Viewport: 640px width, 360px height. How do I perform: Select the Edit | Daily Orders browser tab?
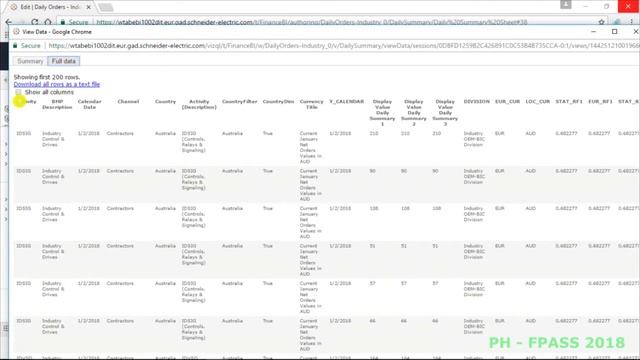click(x=50, y=7)
